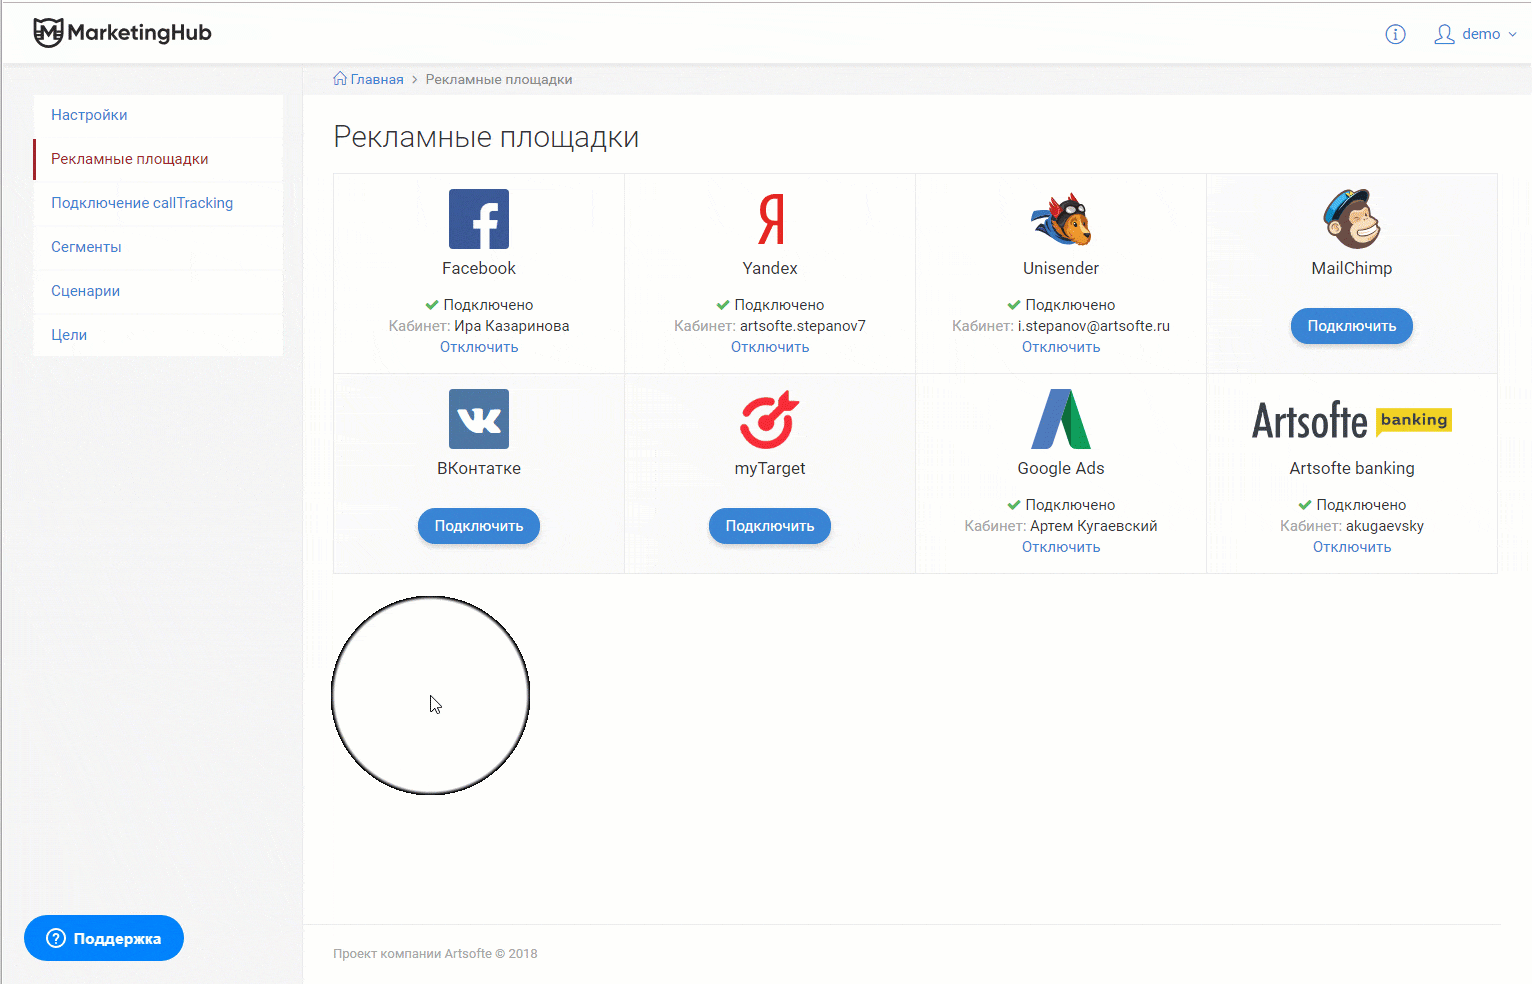Click the MarketingHub logo
Screen dimensions: 1532x984
[123, 33]
